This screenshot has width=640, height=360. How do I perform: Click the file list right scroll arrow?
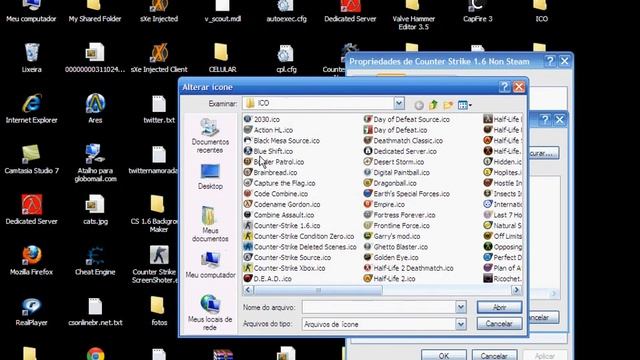516,290
